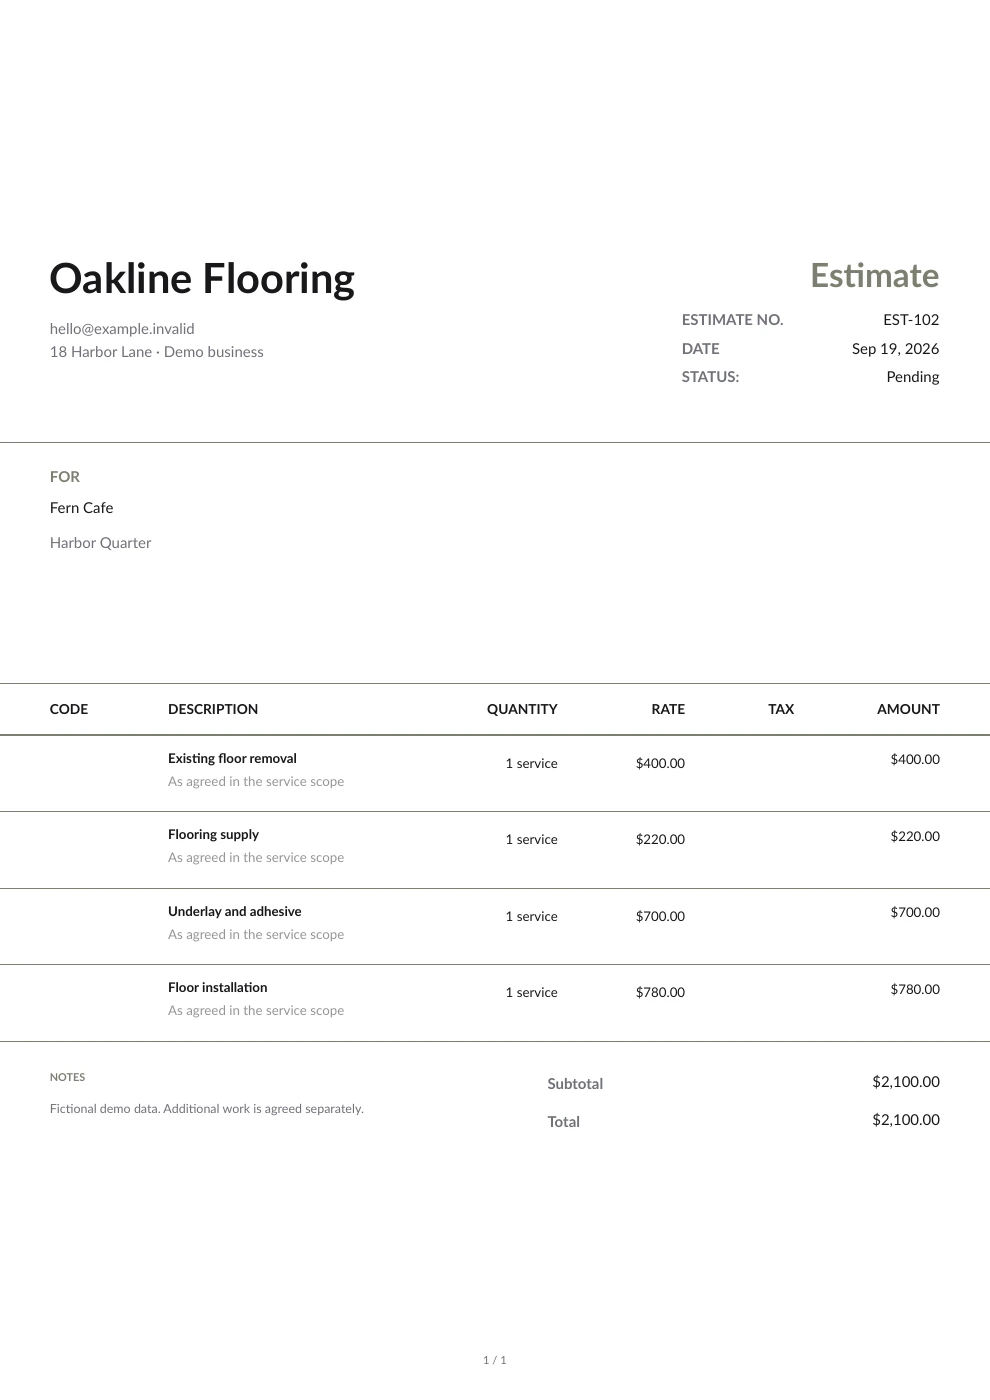This screenshot has height=1400, width=990.
Task: Select the Fictional demo data note text
Action: (x=207, y=1109)
